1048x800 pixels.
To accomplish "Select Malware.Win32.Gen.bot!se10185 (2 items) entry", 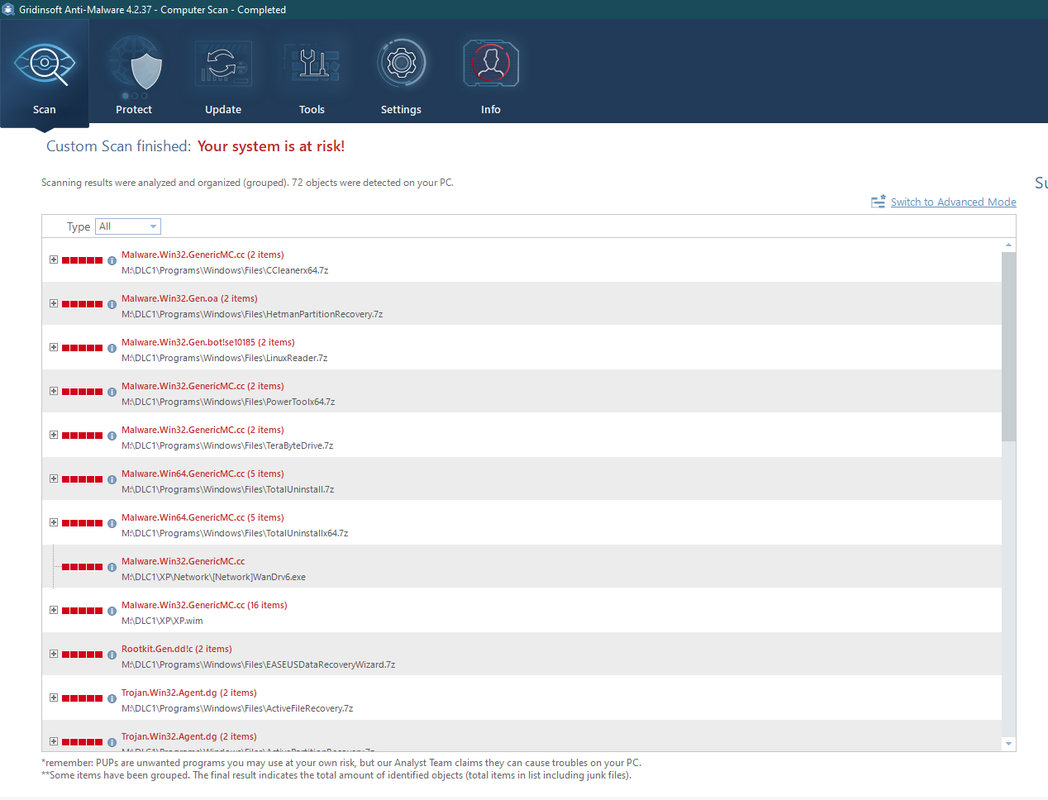I will click(x=208, y=342).
